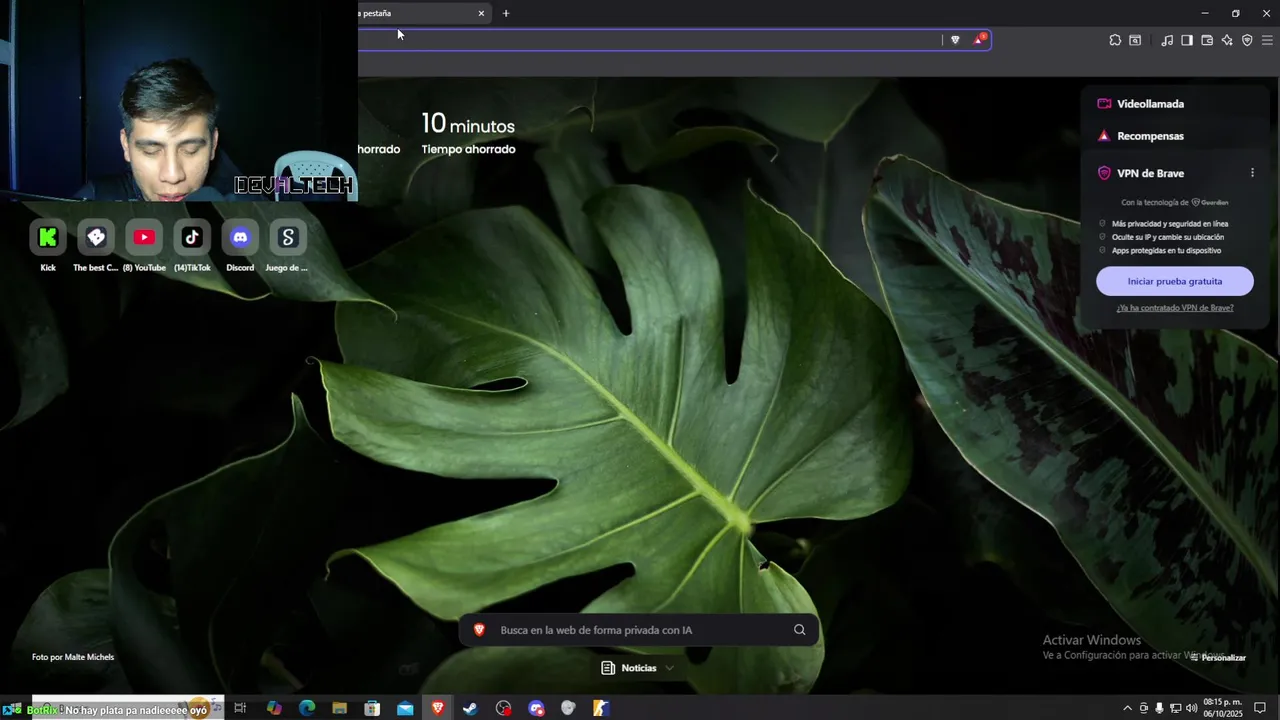Click the volume speaker tray icon
Image resolution: width=1280 pixels, height=720 pixels.
[1191, 708]
